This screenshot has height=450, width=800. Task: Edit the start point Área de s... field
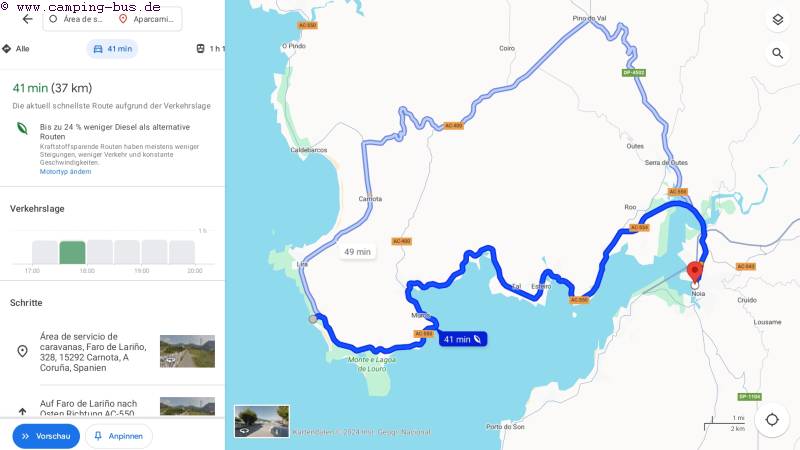pos(77,19)
